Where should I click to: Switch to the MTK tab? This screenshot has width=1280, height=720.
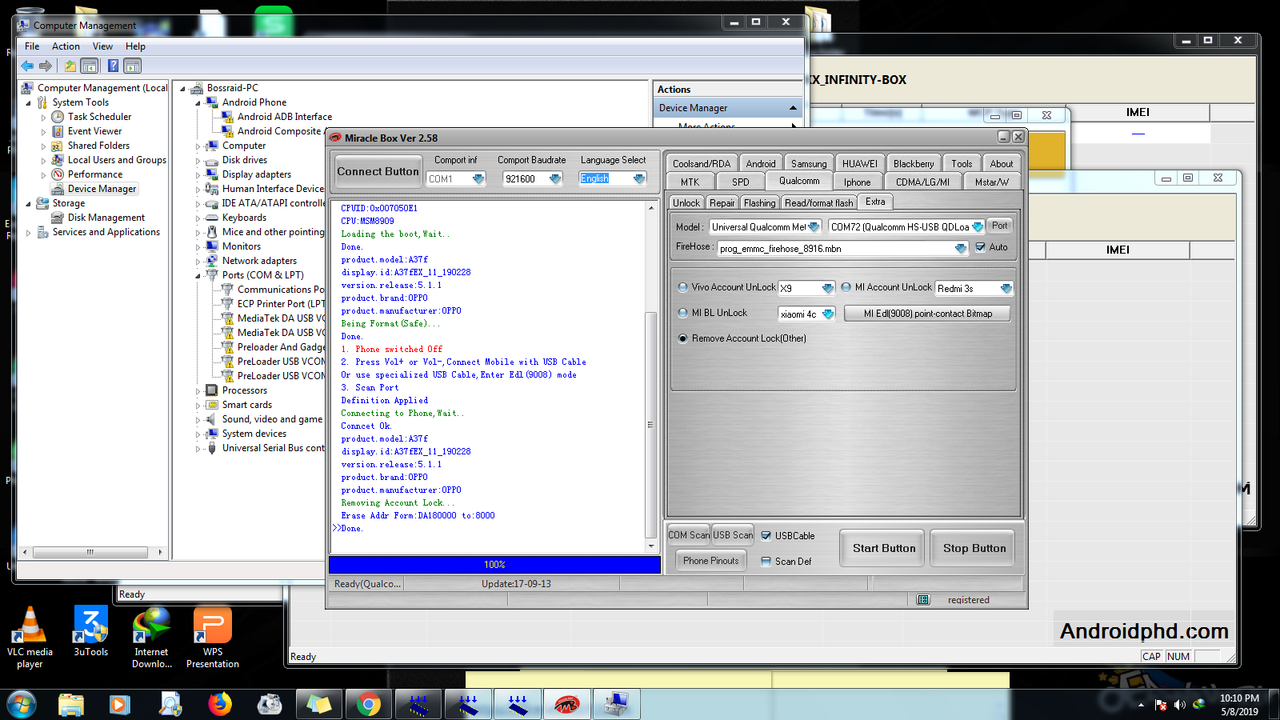690,182
